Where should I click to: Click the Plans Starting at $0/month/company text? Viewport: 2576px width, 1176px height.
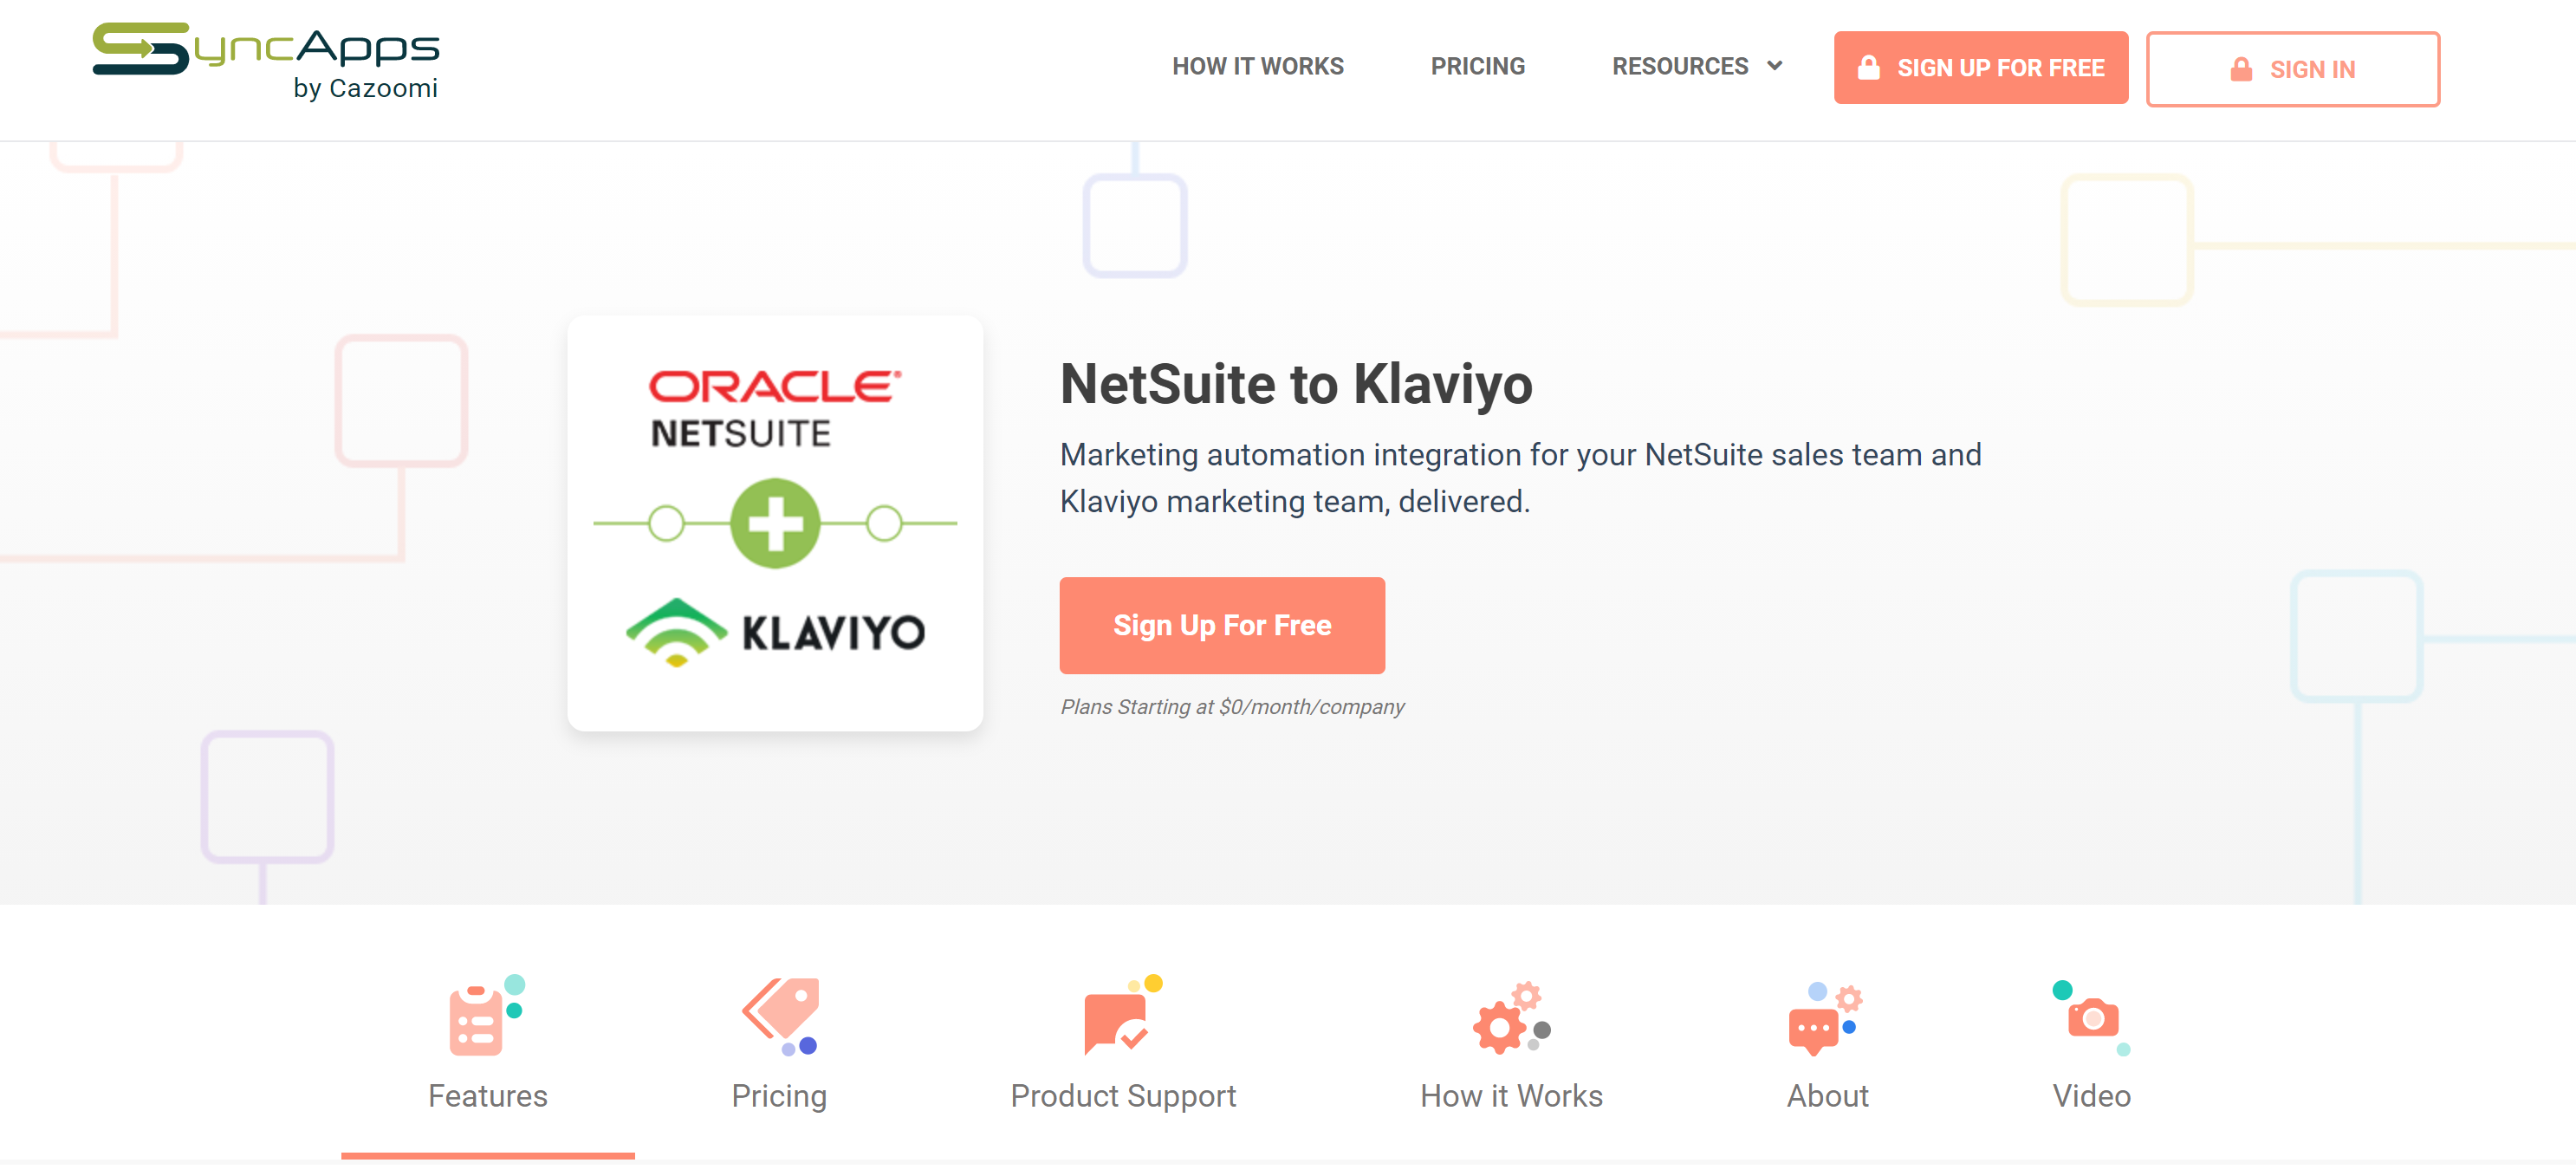(1232, 707)
